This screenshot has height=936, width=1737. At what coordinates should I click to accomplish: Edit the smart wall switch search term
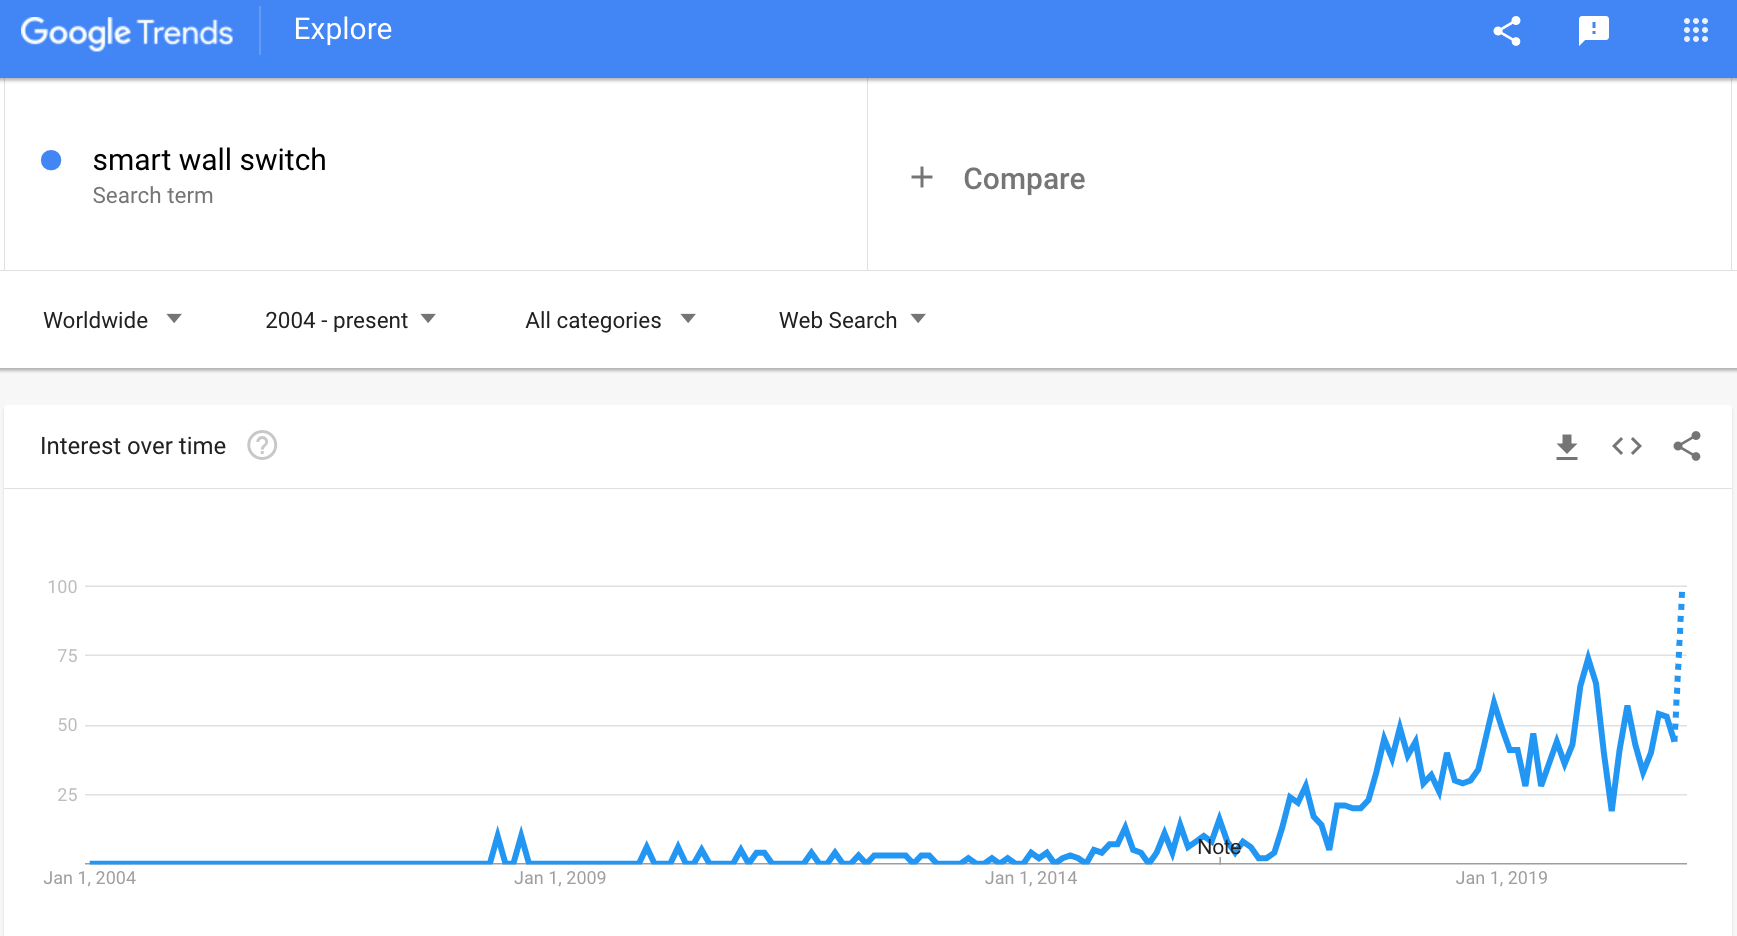coord(209,160)
